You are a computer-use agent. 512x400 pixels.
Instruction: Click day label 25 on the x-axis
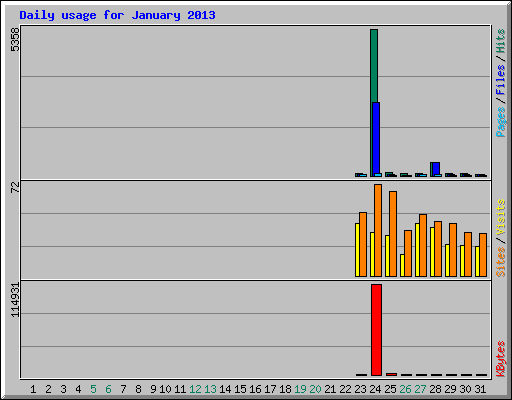tap(390, 389)
